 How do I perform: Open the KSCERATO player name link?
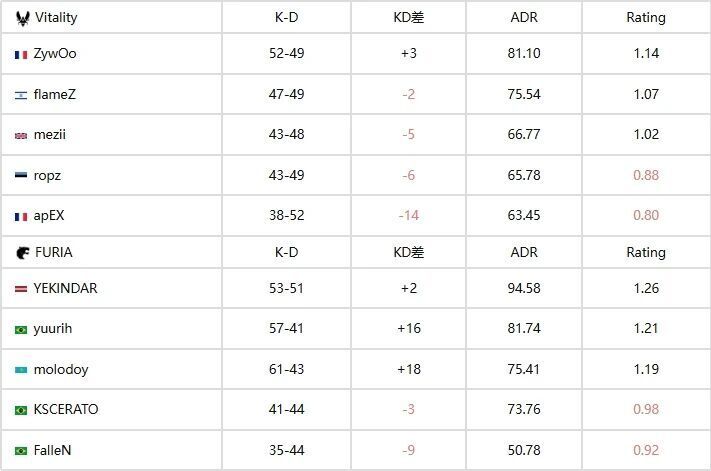click(x=65, y=410)
